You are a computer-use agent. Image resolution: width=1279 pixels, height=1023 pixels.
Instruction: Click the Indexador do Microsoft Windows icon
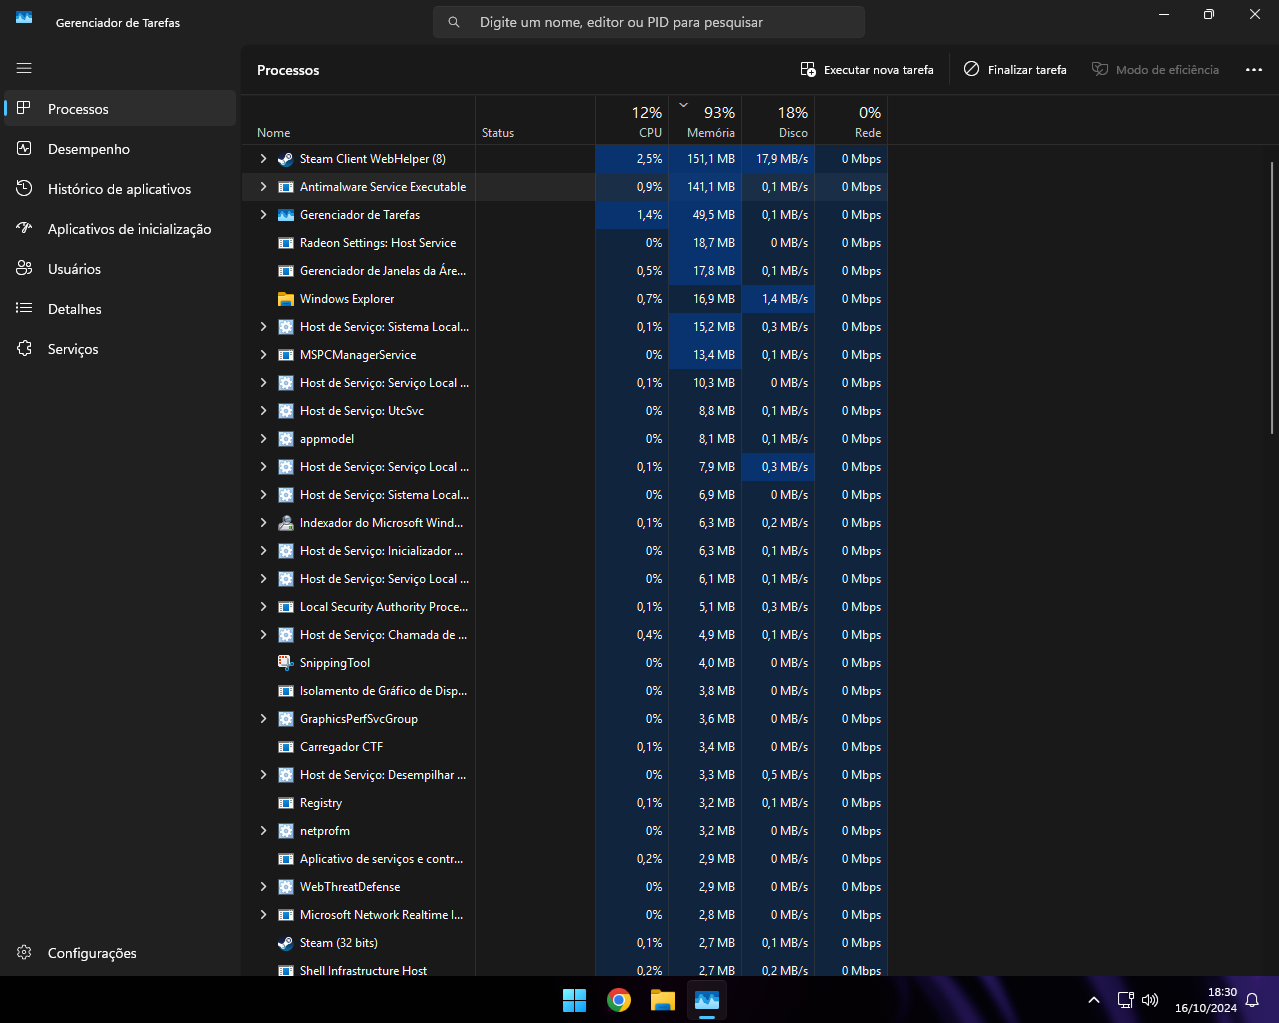[x=286, y=523]
